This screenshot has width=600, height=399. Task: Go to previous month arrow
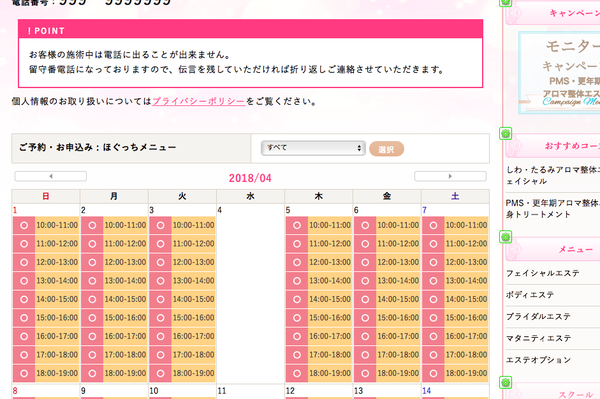[51, 176]
